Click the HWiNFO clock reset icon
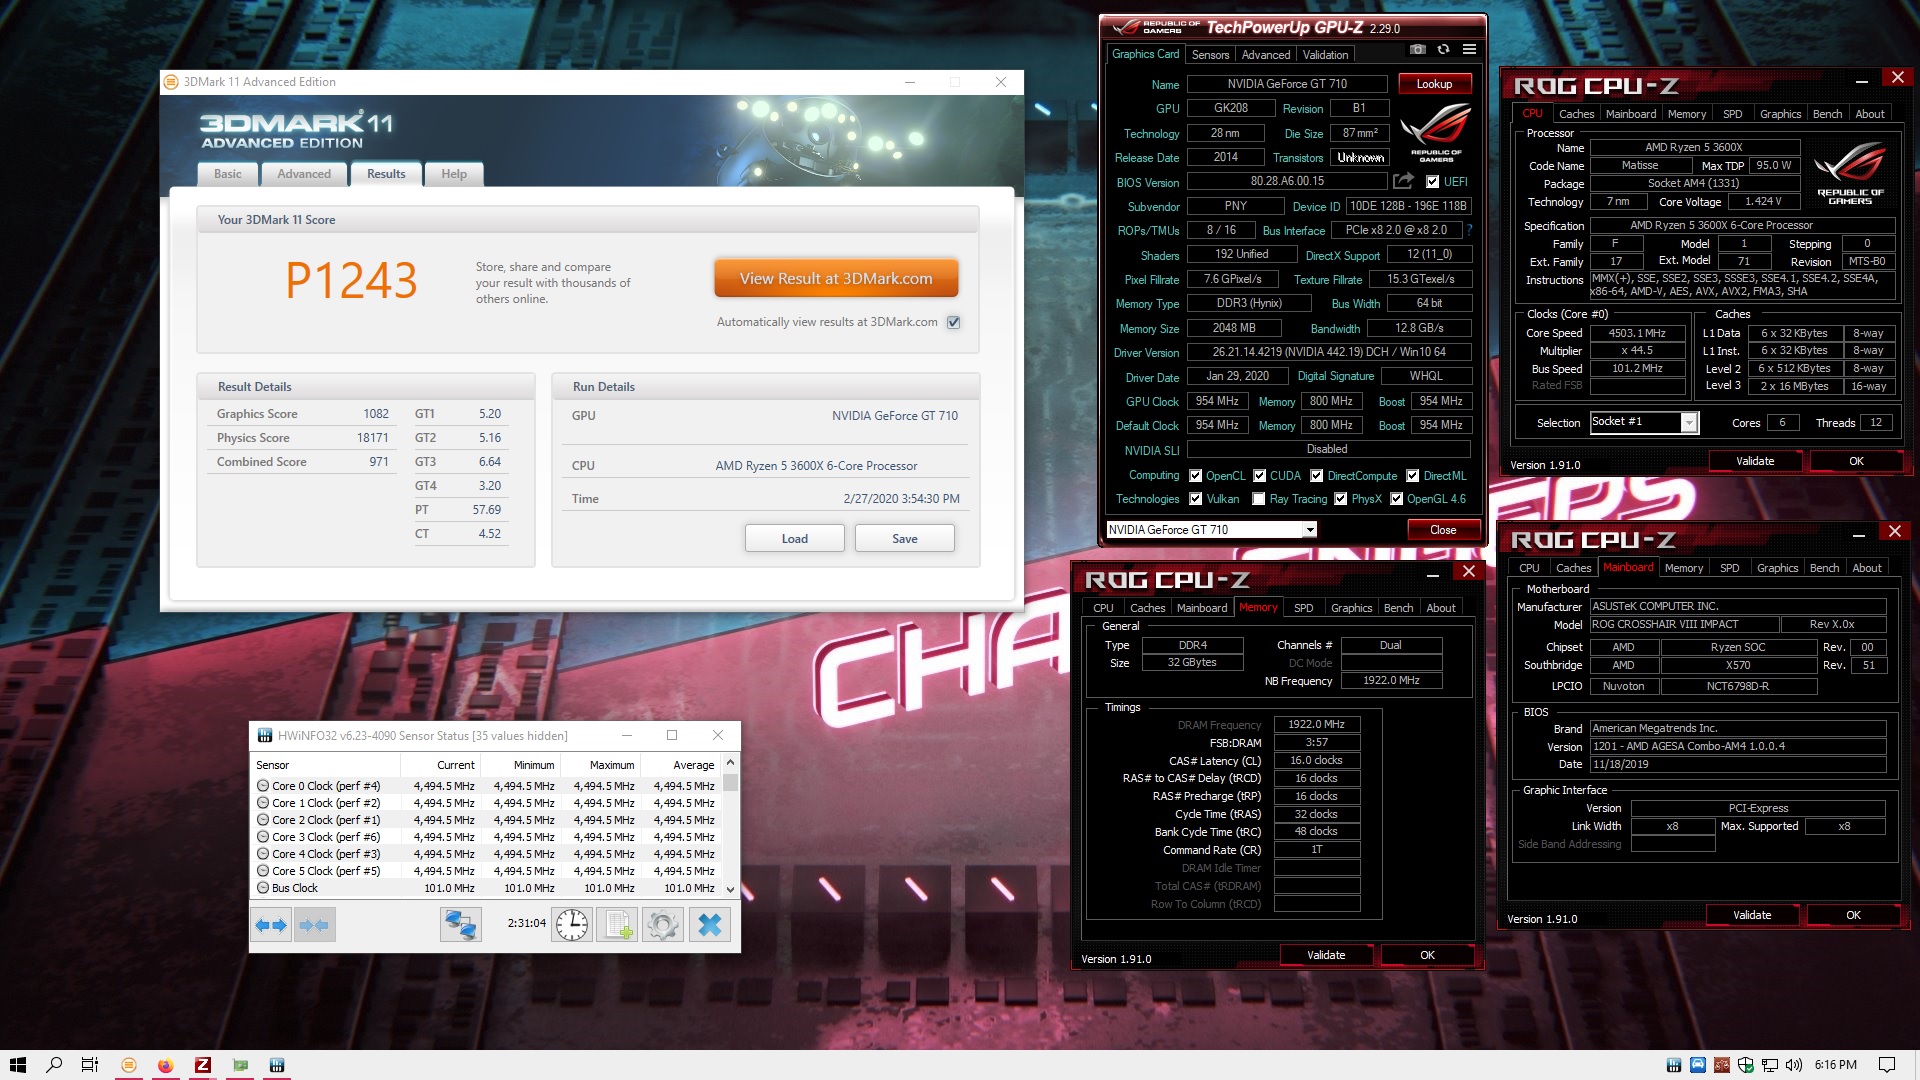Screen dimensions: 1920x1080 pyautogui.click(x=572, y=925)
